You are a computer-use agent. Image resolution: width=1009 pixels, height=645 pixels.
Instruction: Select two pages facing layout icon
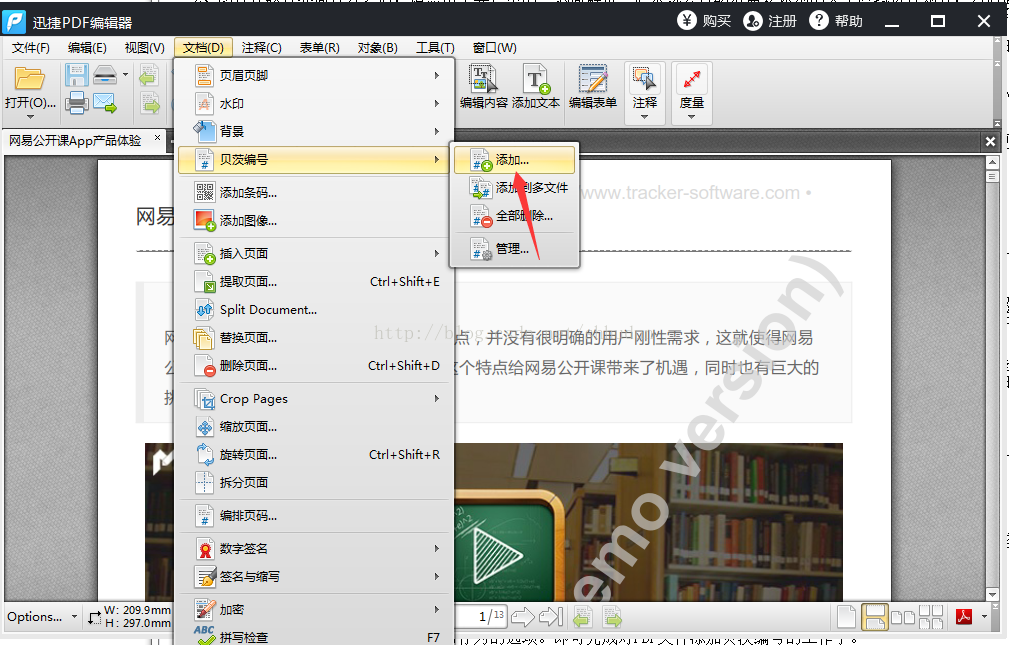pos(903,617)
